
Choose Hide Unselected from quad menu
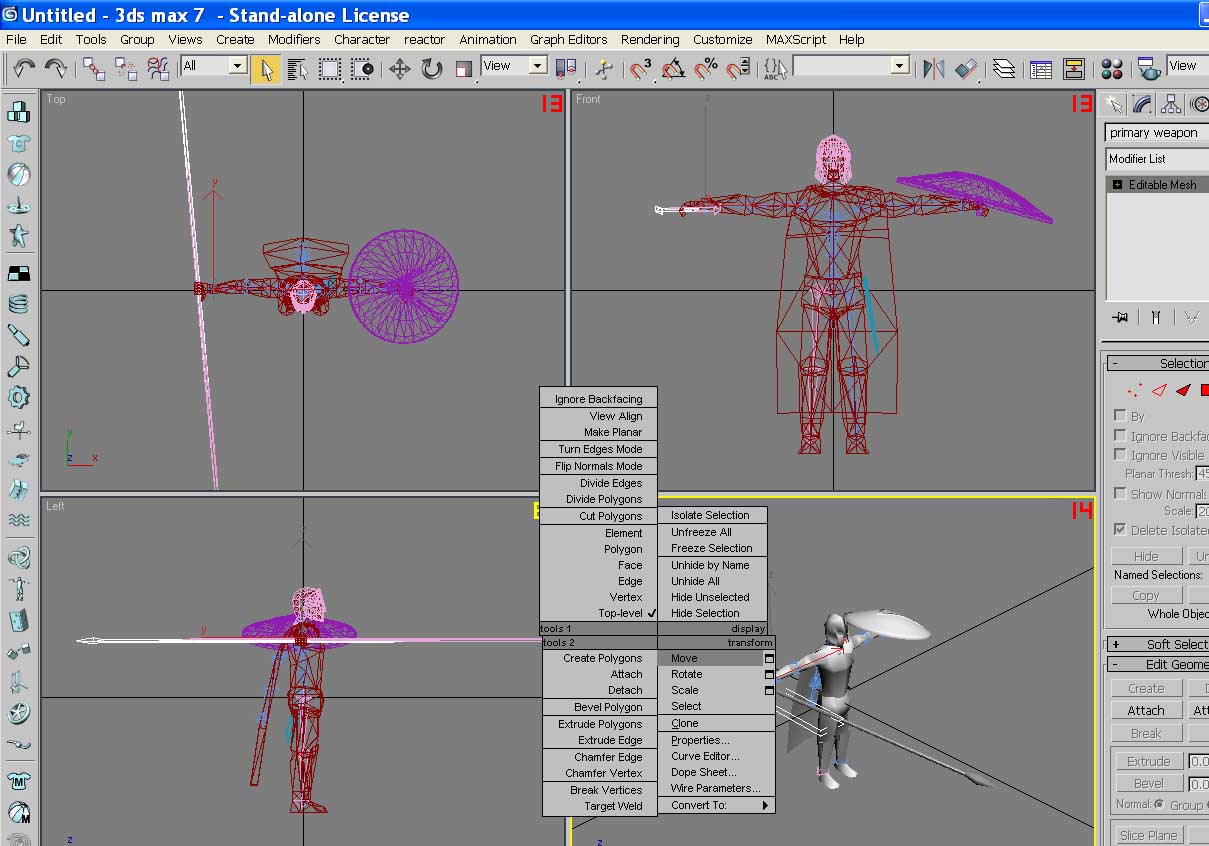pos(710,597)
